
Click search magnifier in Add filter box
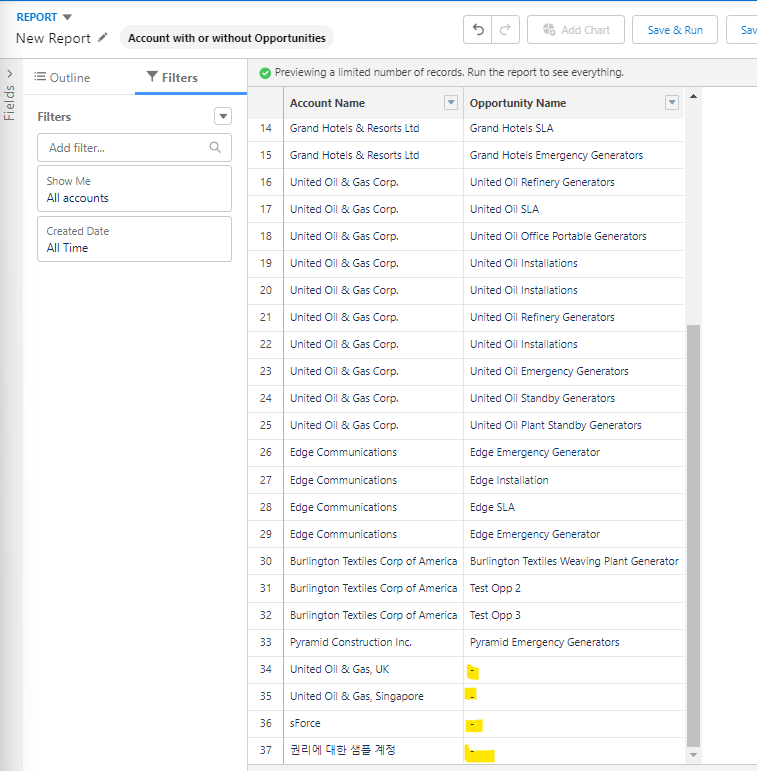[x=215, y=147]
